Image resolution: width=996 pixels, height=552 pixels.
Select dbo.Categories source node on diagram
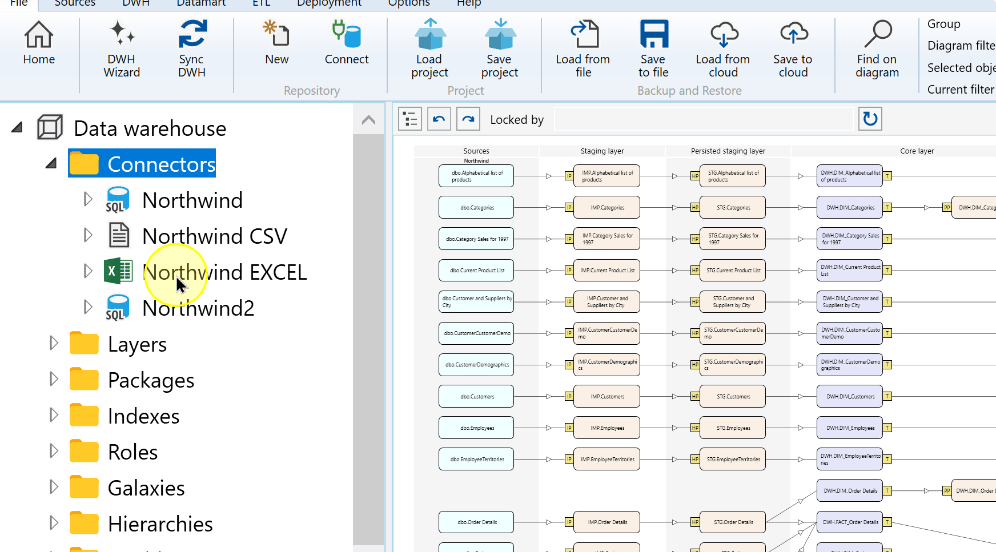tap(476, 207)
